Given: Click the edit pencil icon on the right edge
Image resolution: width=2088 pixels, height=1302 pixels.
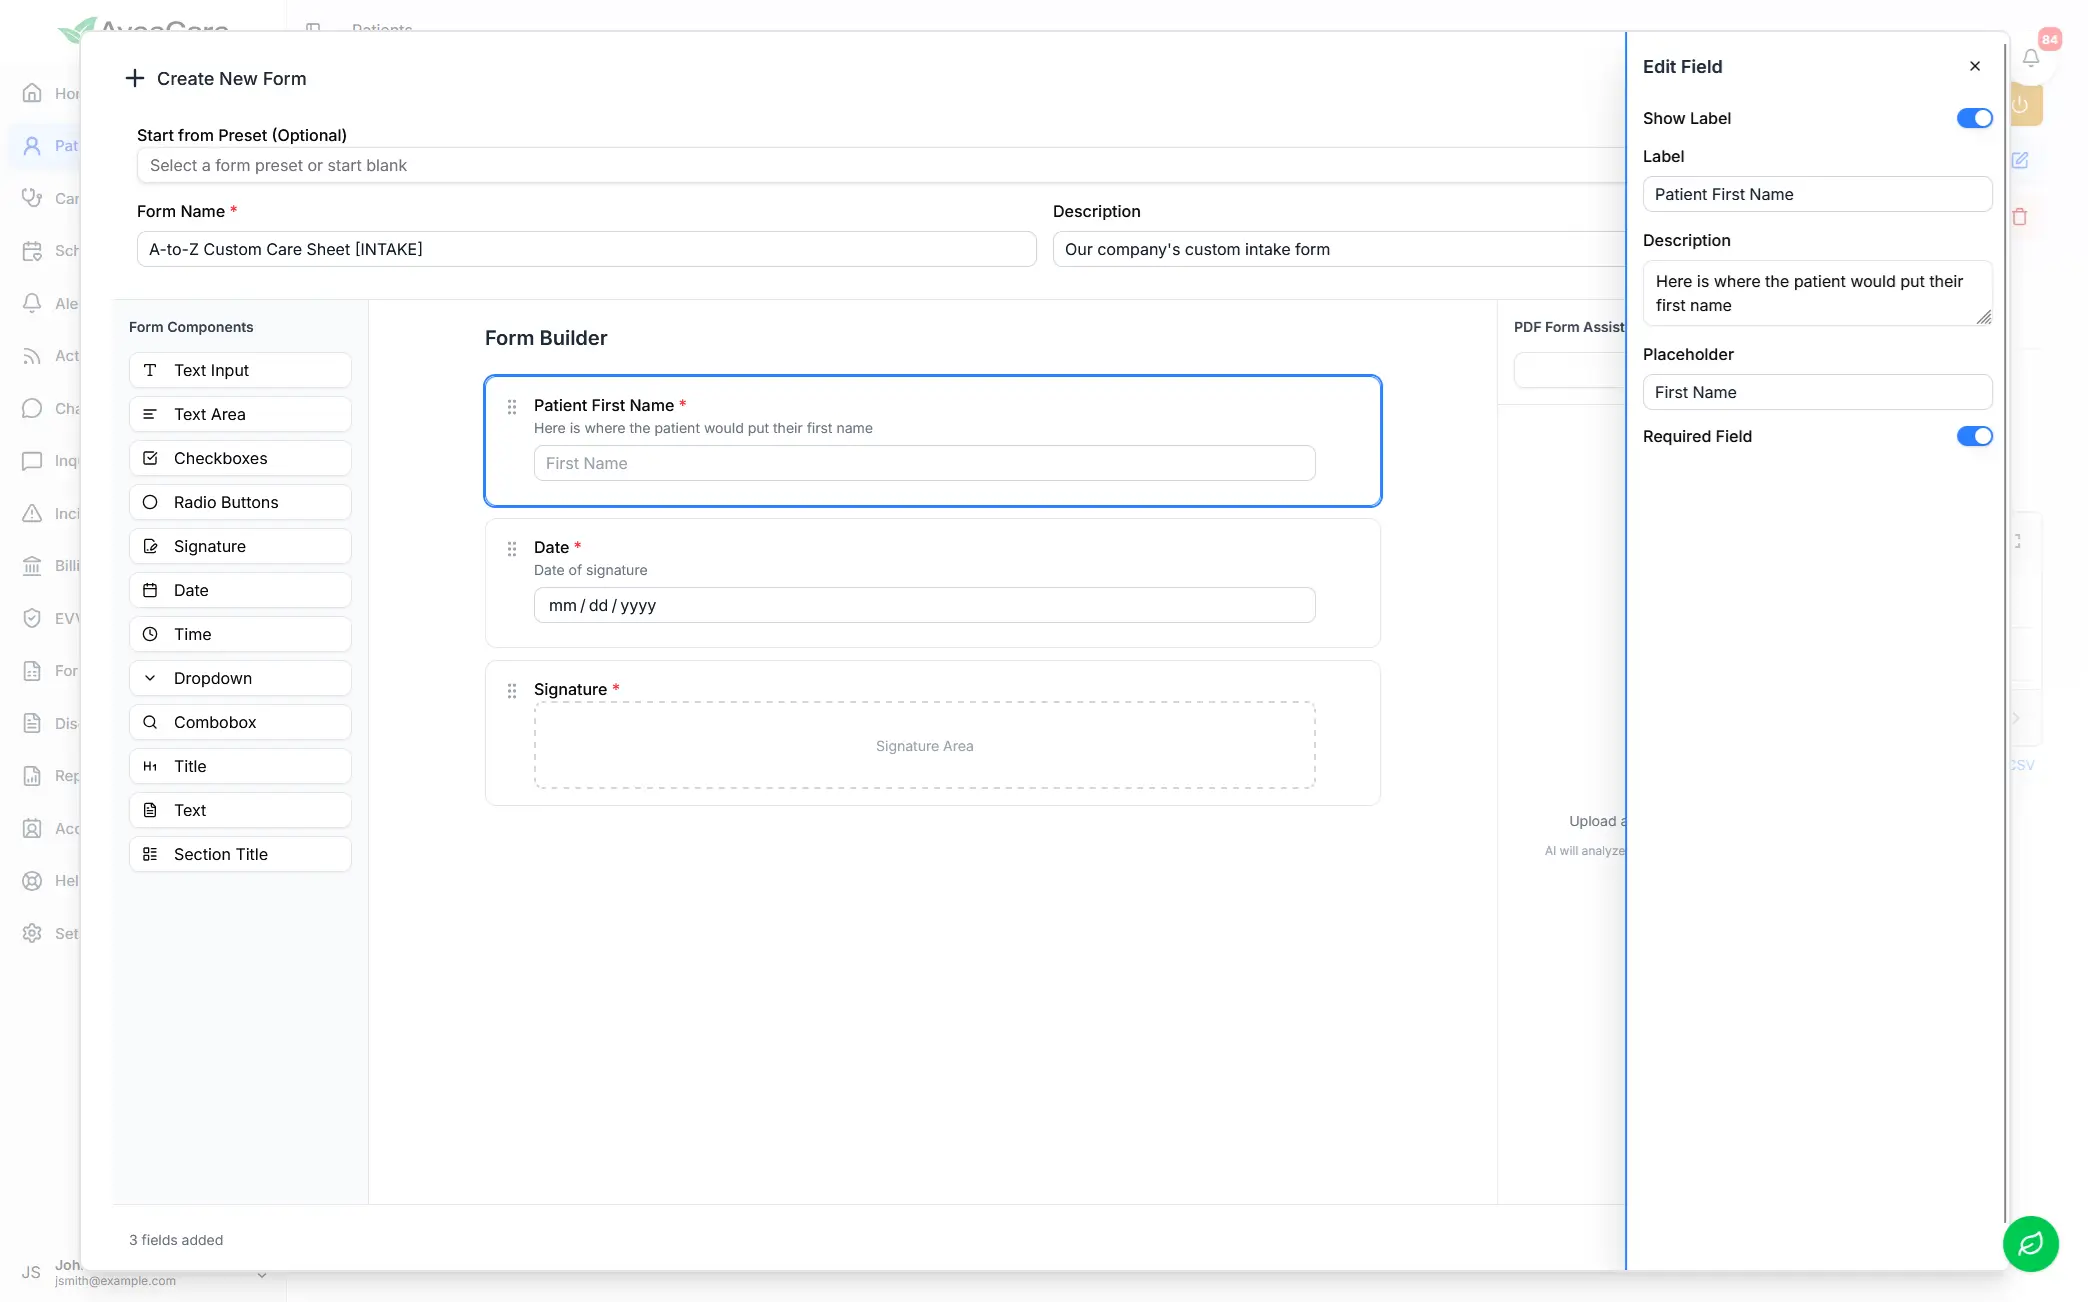Looking at the screenshot, I should [x=2021, y=160].
